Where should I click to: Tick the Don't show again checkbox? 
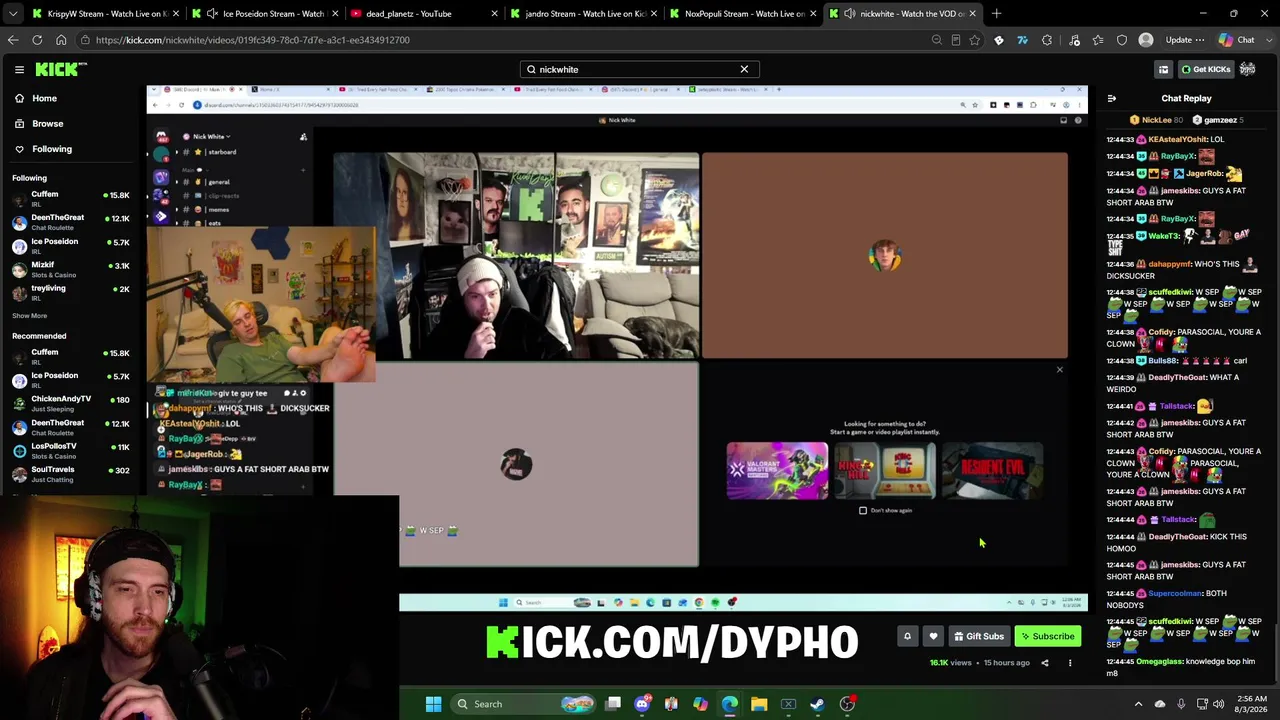863,510
